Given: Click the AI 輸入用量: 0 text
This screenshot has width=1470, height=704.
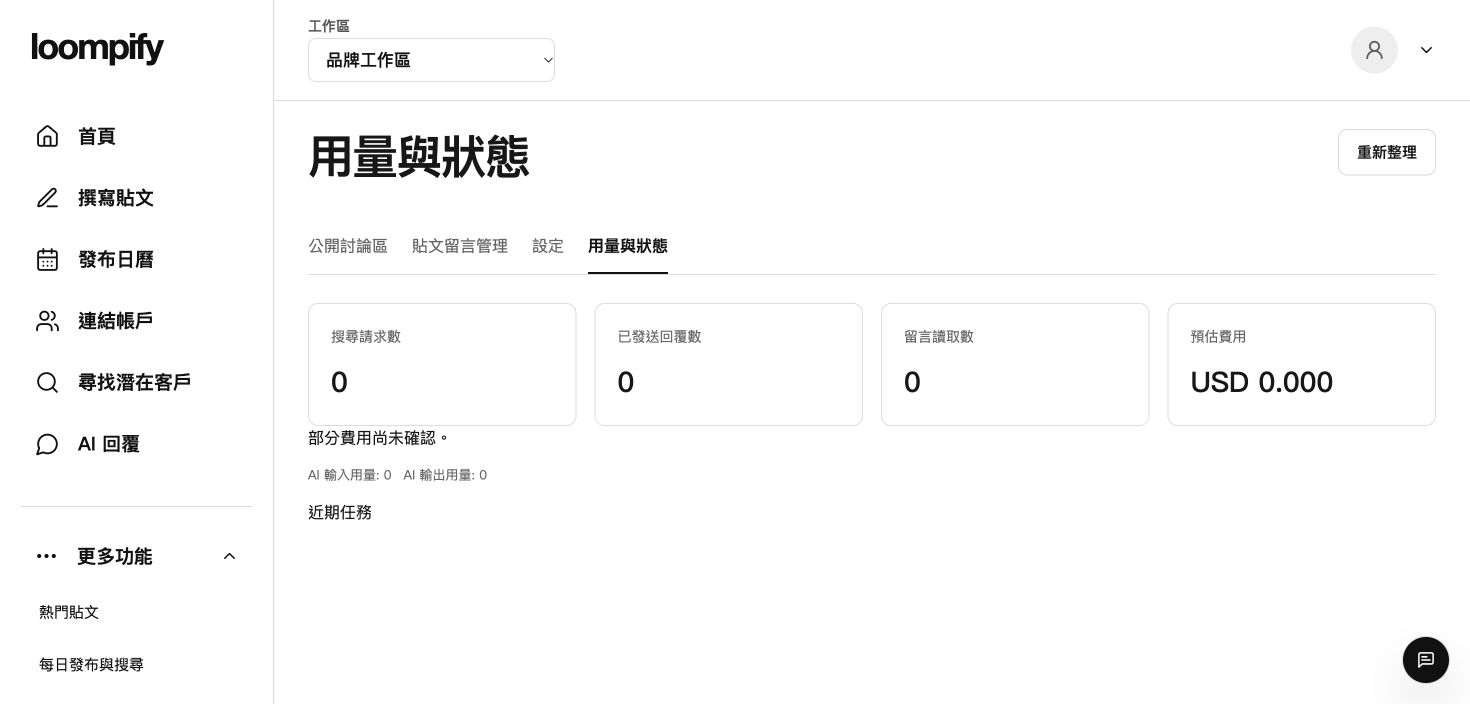Looking at the screenshot, I should coord(350,475).
